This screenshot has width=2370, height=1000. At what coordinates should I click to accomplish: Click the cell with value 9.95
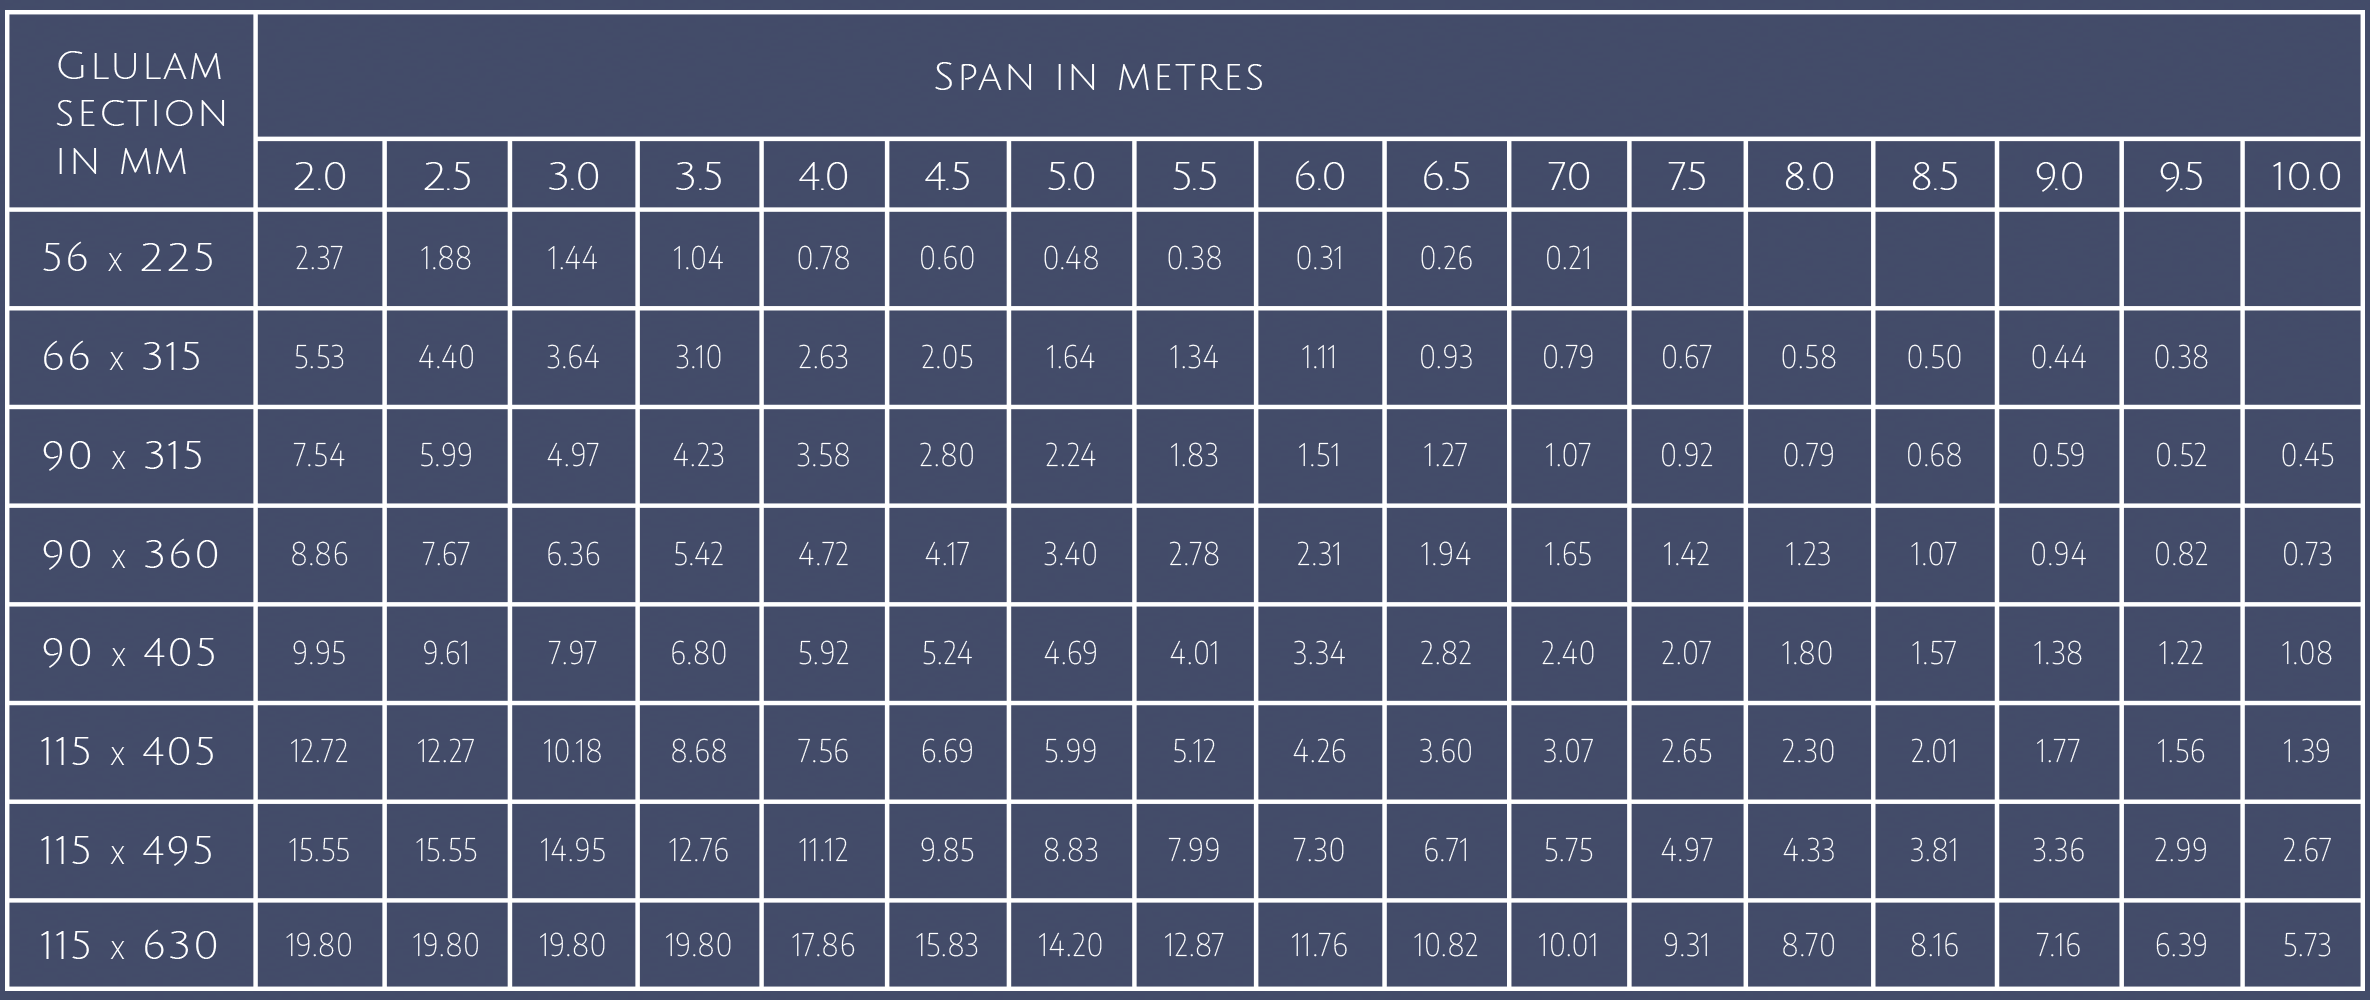(x=319, y=653)
